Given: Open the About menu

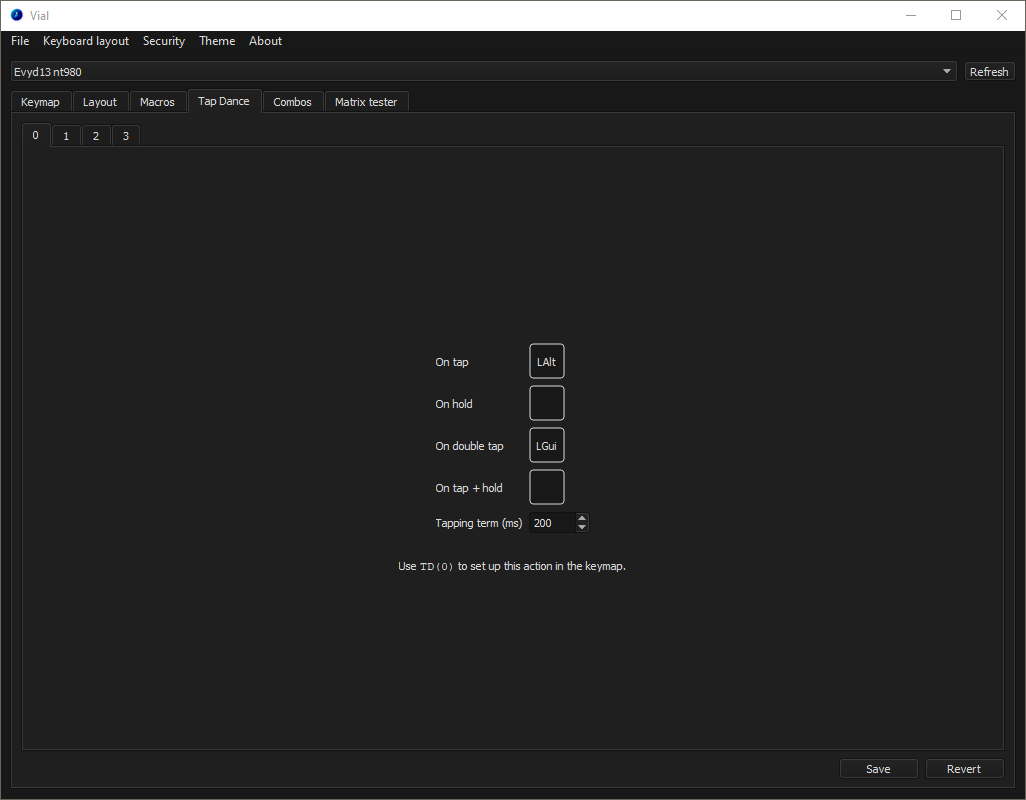Looking at the screenshot, I should click(265, 41).
